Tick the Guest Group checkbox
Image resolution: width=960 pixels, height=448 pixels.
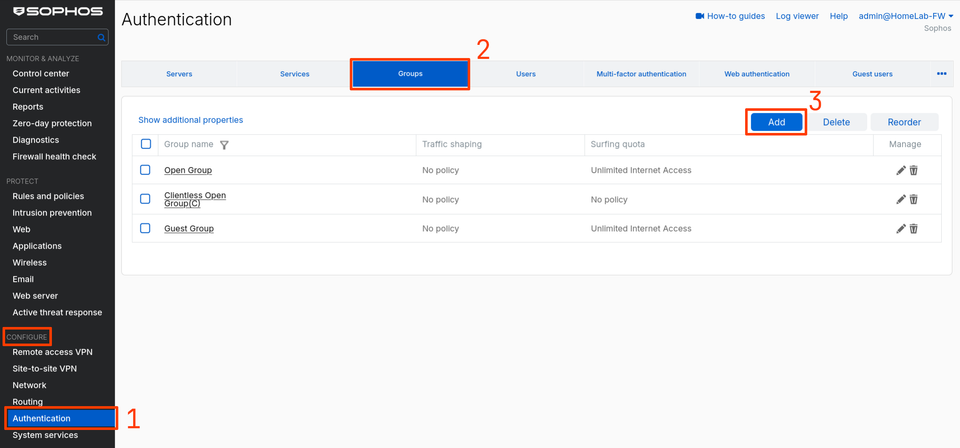(x=145, y=228)
